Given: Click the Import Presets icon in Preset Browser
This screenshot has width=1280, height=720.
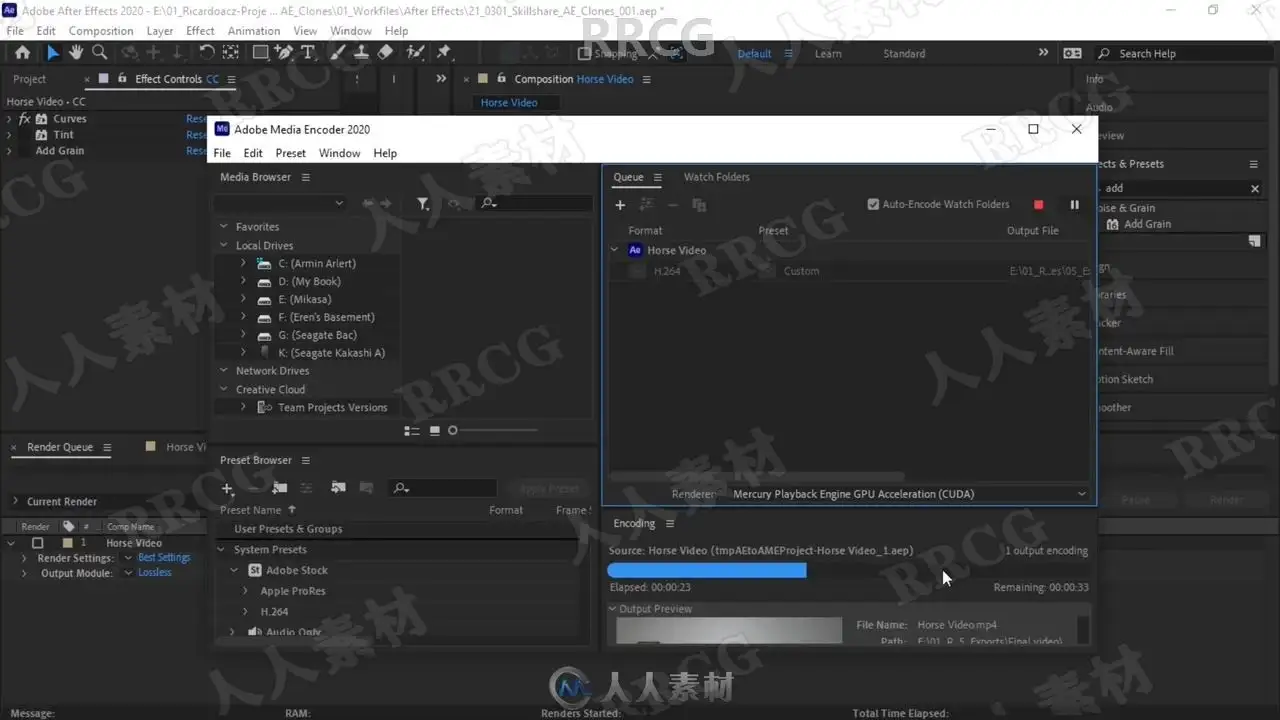Looking at the screenshot, I should click(338, 488).
